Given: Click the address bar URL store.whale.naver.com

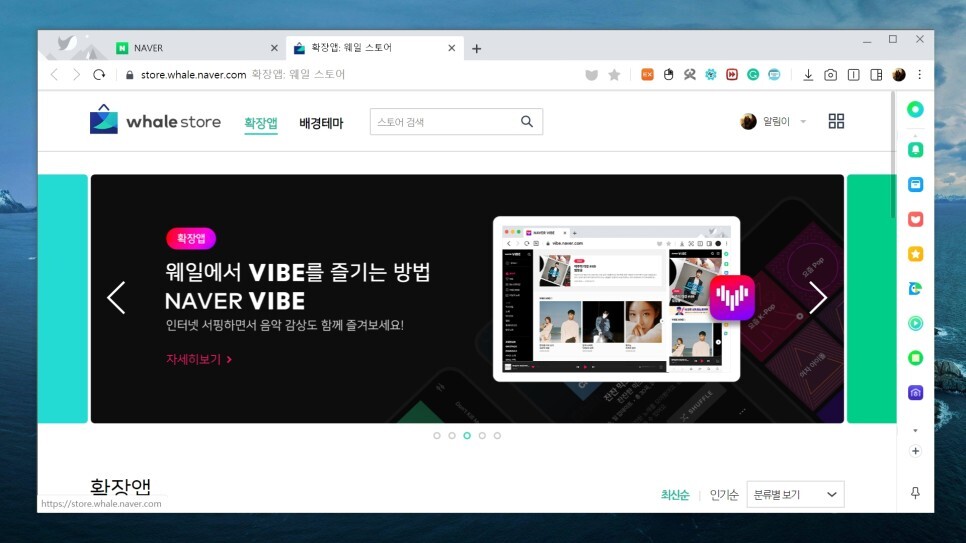Looking at the screenshot, I should (x=193, y=75).
